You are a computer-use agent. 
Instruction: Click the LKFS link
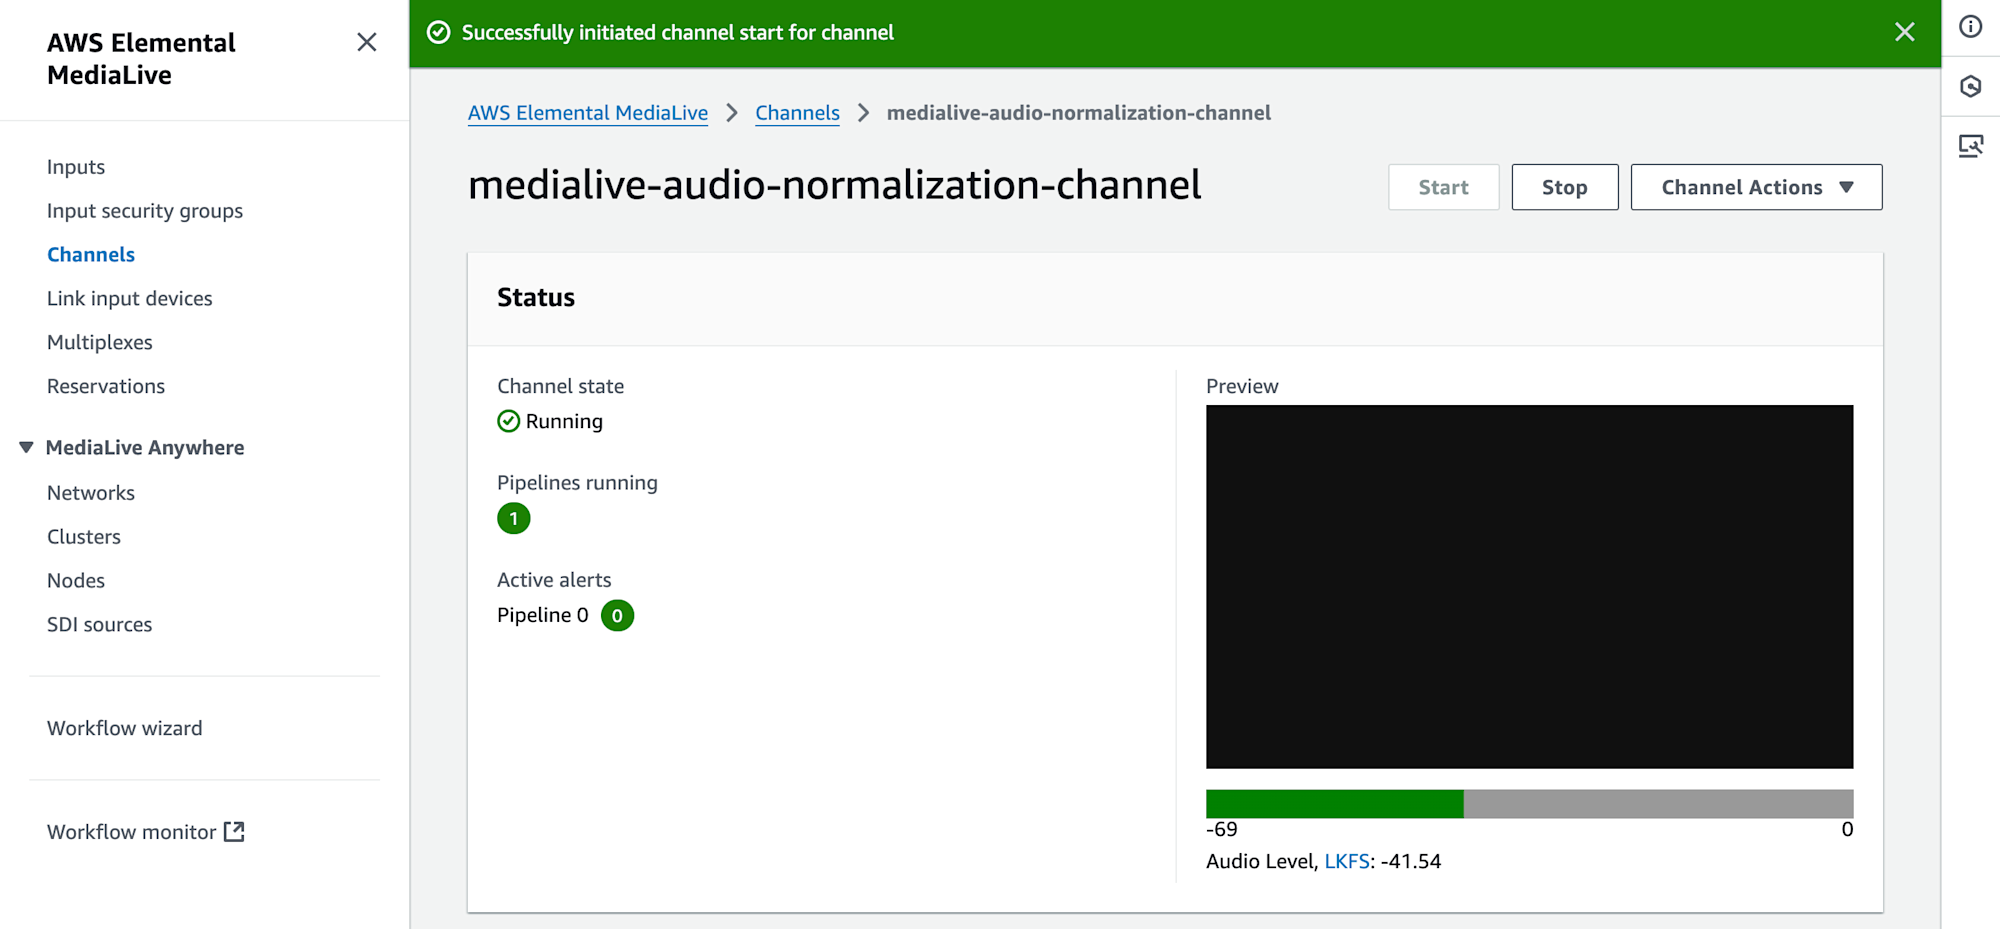point(1347,861)
